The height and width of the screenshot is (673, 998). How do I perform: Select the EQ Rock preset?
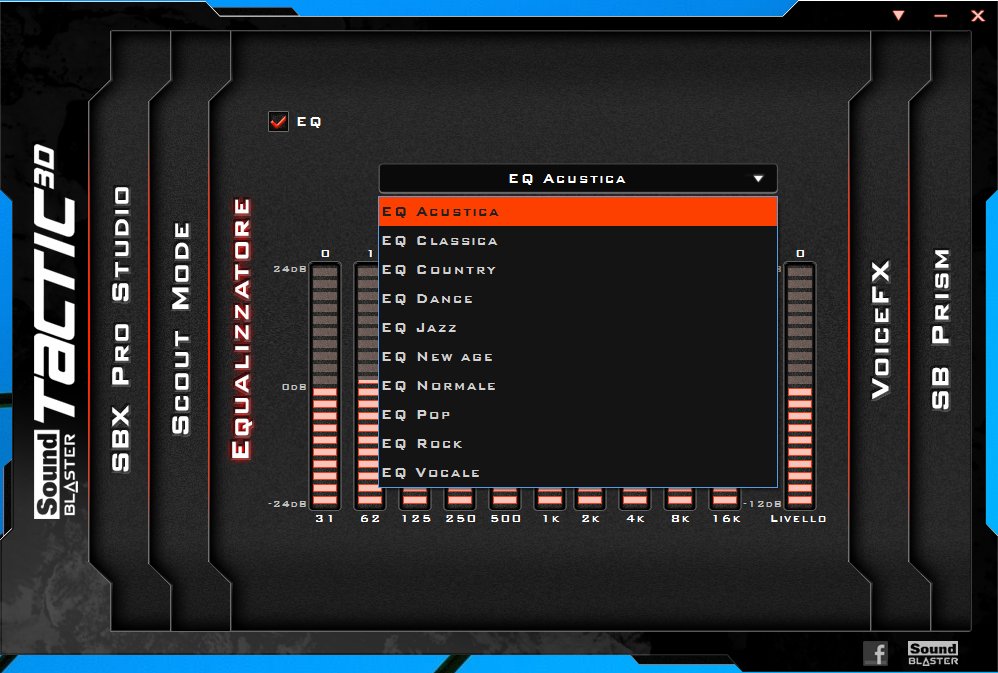578,443
